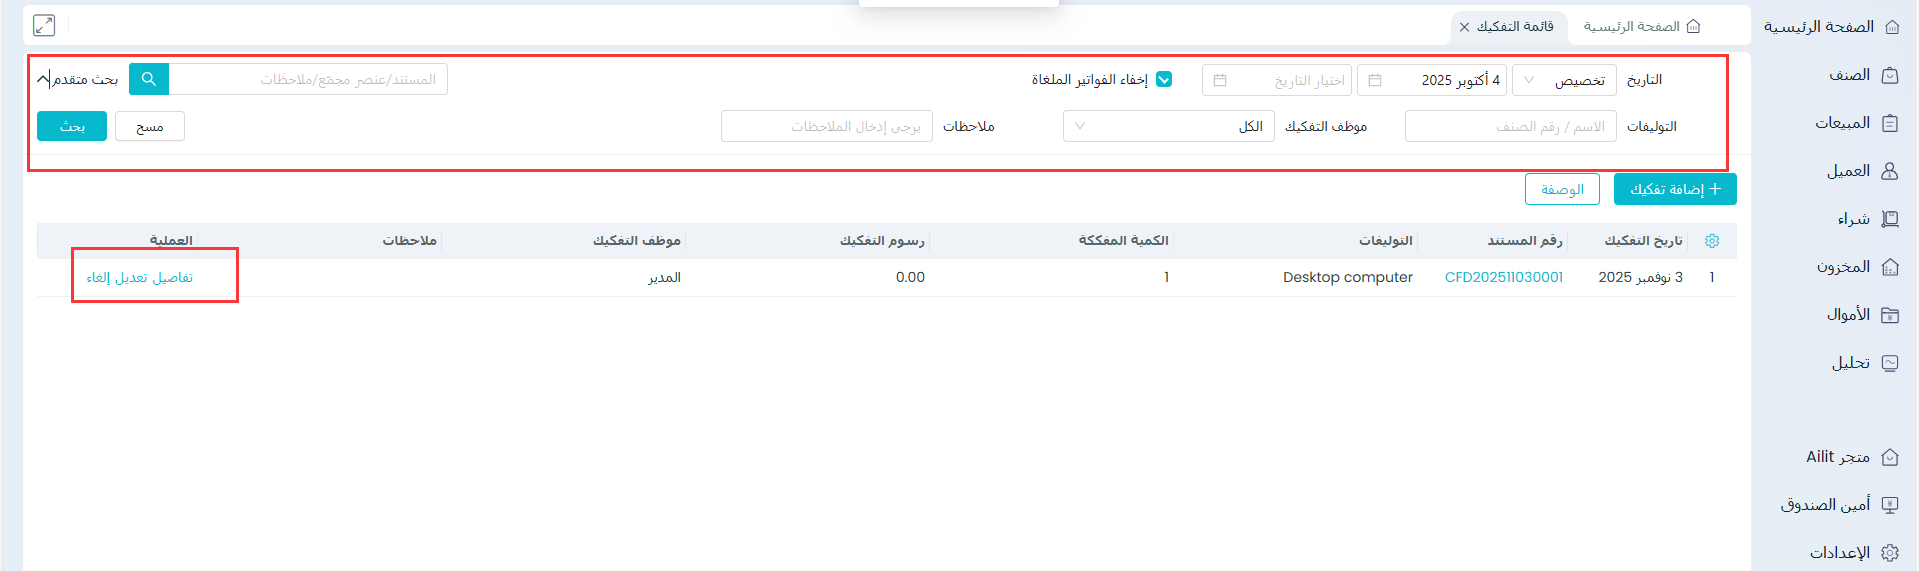This screenshot has width=1919, height=571.
Task: Open document link CFD202511030001
Action: 1503,277
